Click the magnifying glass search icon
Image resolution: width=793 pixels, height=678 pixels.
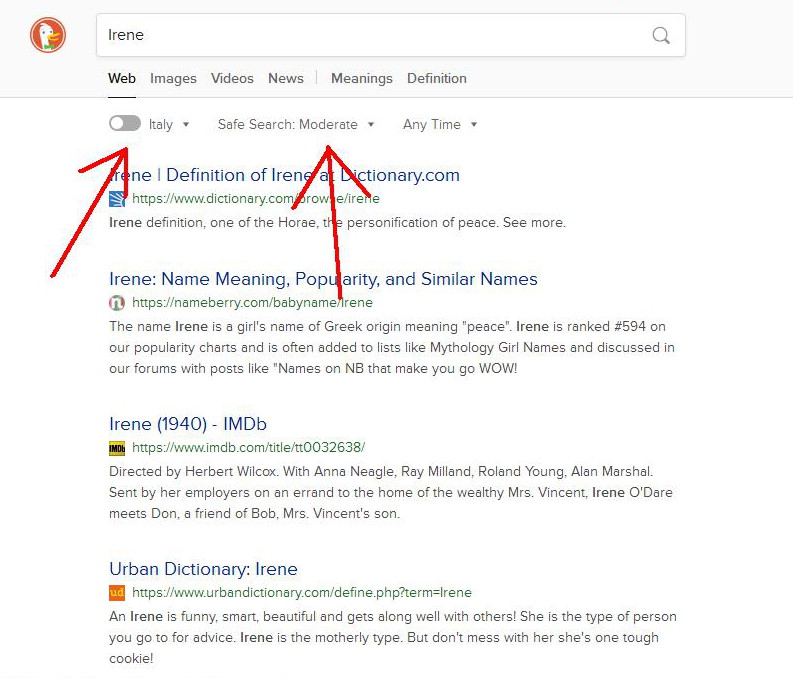[x=660, y=35]
